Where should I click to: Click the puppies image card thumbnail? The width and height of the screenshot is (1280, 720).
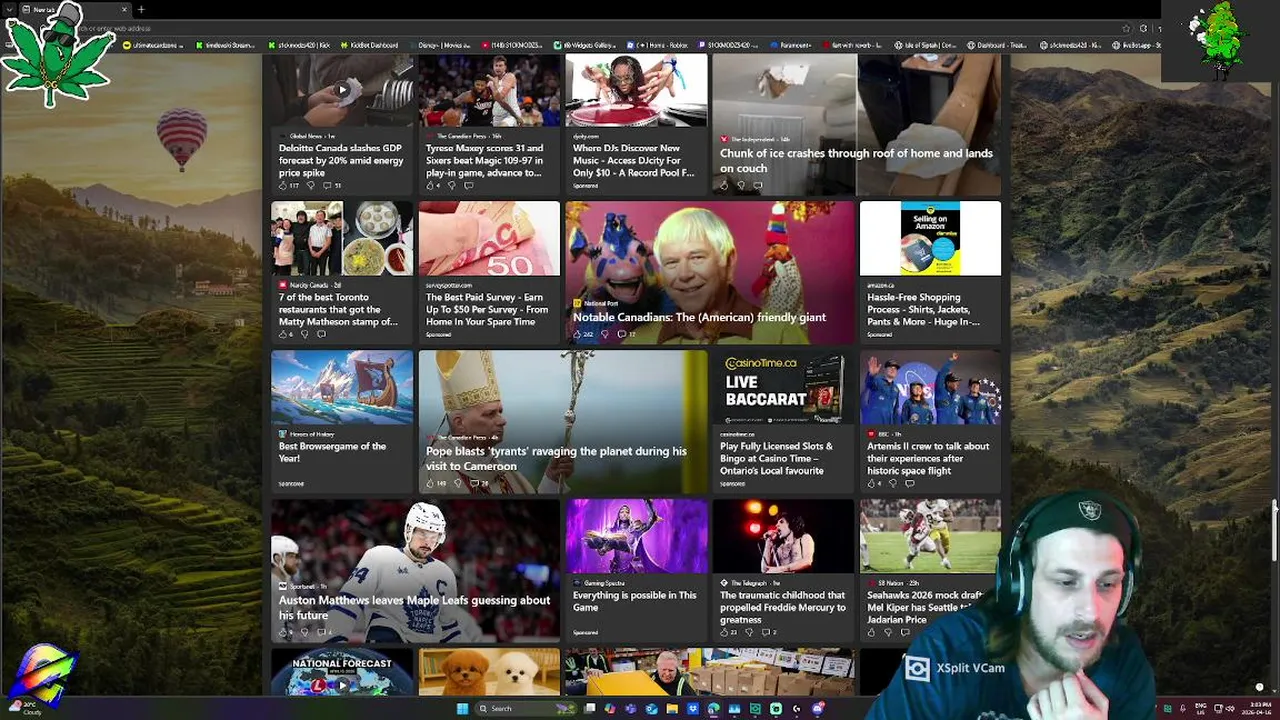coord(489,671)
